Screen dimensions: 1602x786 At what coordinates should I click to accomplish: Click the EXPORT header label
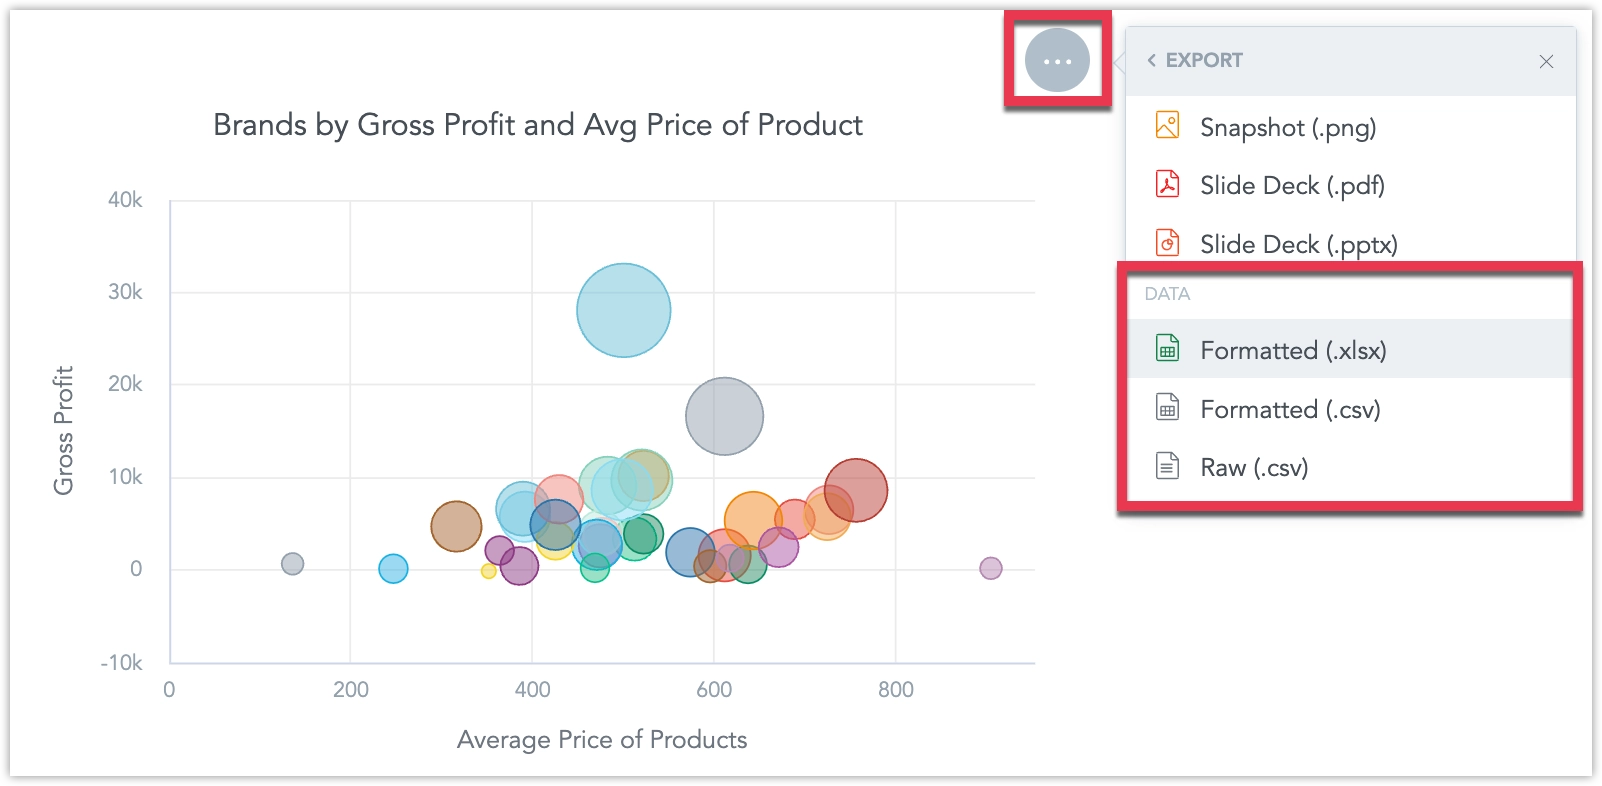pyautogui.click(x=1204, y=60)
